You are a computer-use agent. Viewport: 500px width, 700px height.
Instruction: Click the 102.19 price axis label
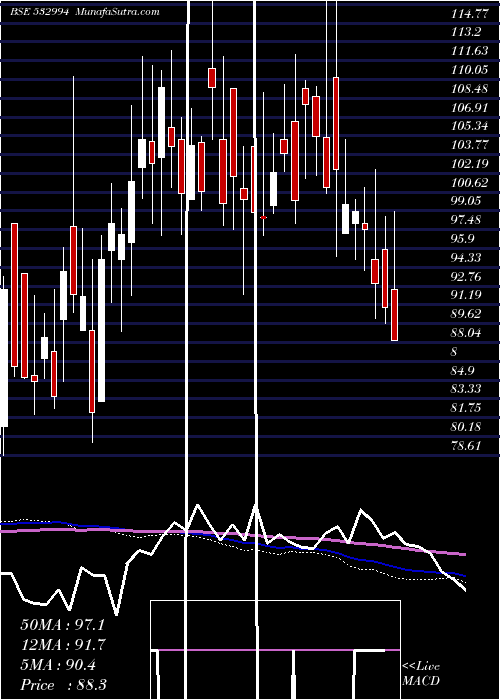(469, 164)
